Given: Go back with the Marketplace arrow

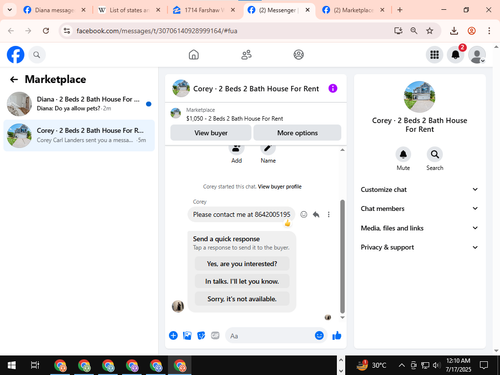Looking at the screenshot, I should point(14,79).
